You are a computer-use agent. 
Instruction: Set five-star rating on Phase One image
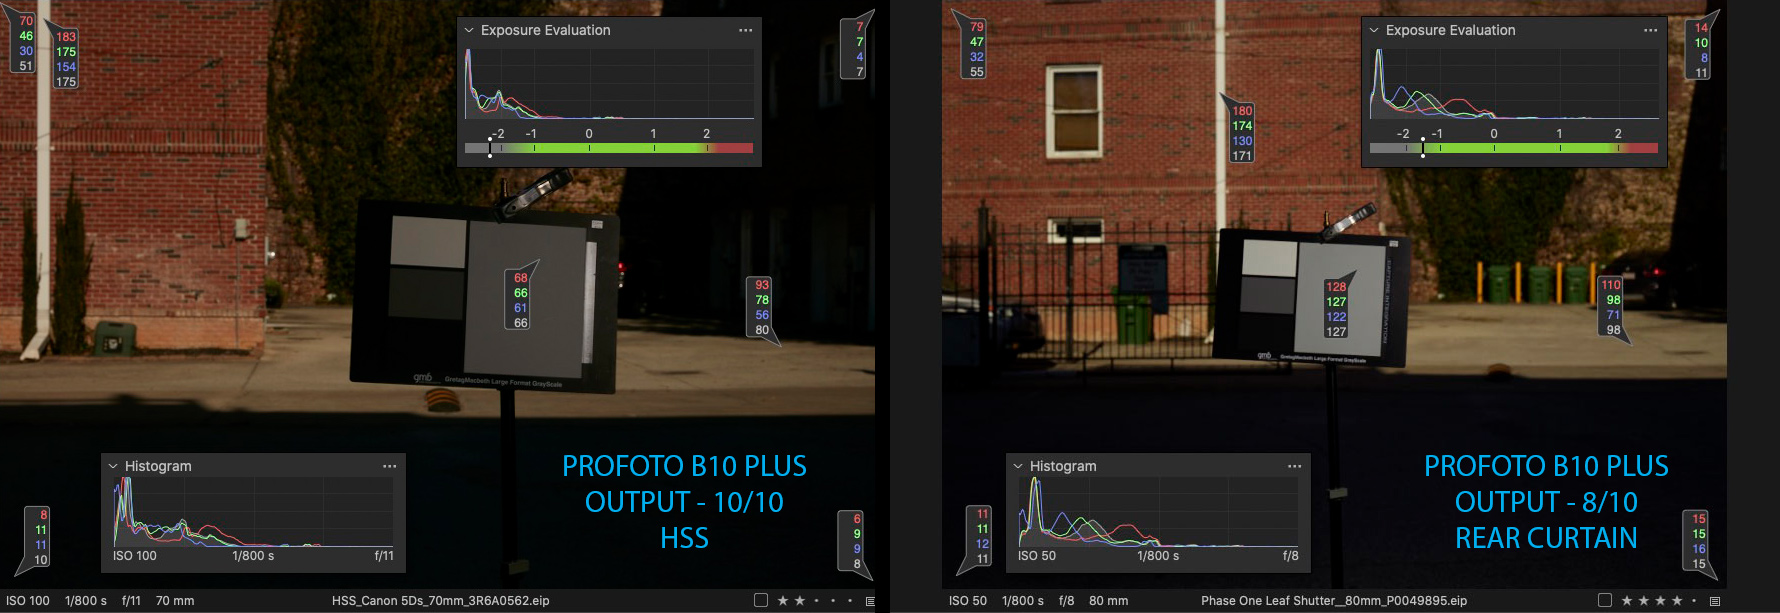[x=1694, y=601]
